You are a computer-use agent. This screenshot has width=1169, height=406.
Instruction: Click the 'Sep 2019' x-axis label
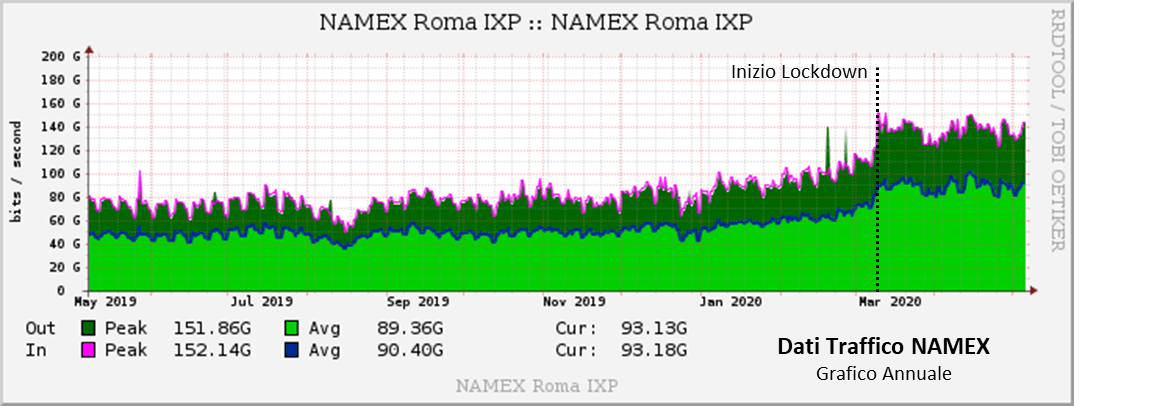[x=418, y=302]
